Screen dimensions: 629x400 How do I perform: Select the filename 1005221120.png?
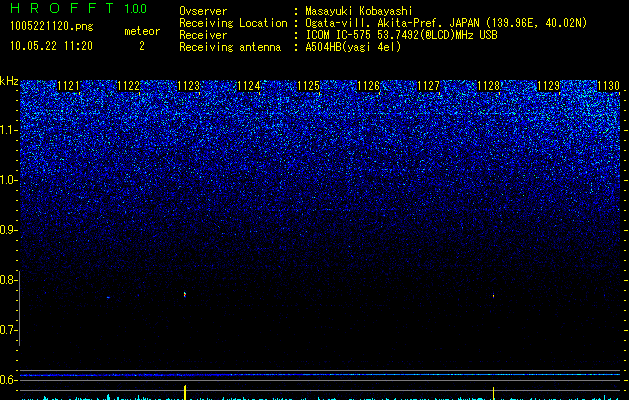[52, 26]
